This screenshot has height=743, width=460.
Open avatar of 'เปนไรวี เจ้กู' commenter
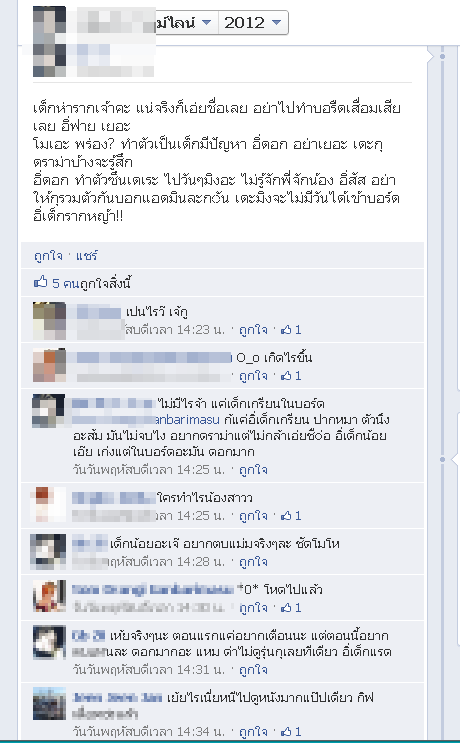point(49,321)
